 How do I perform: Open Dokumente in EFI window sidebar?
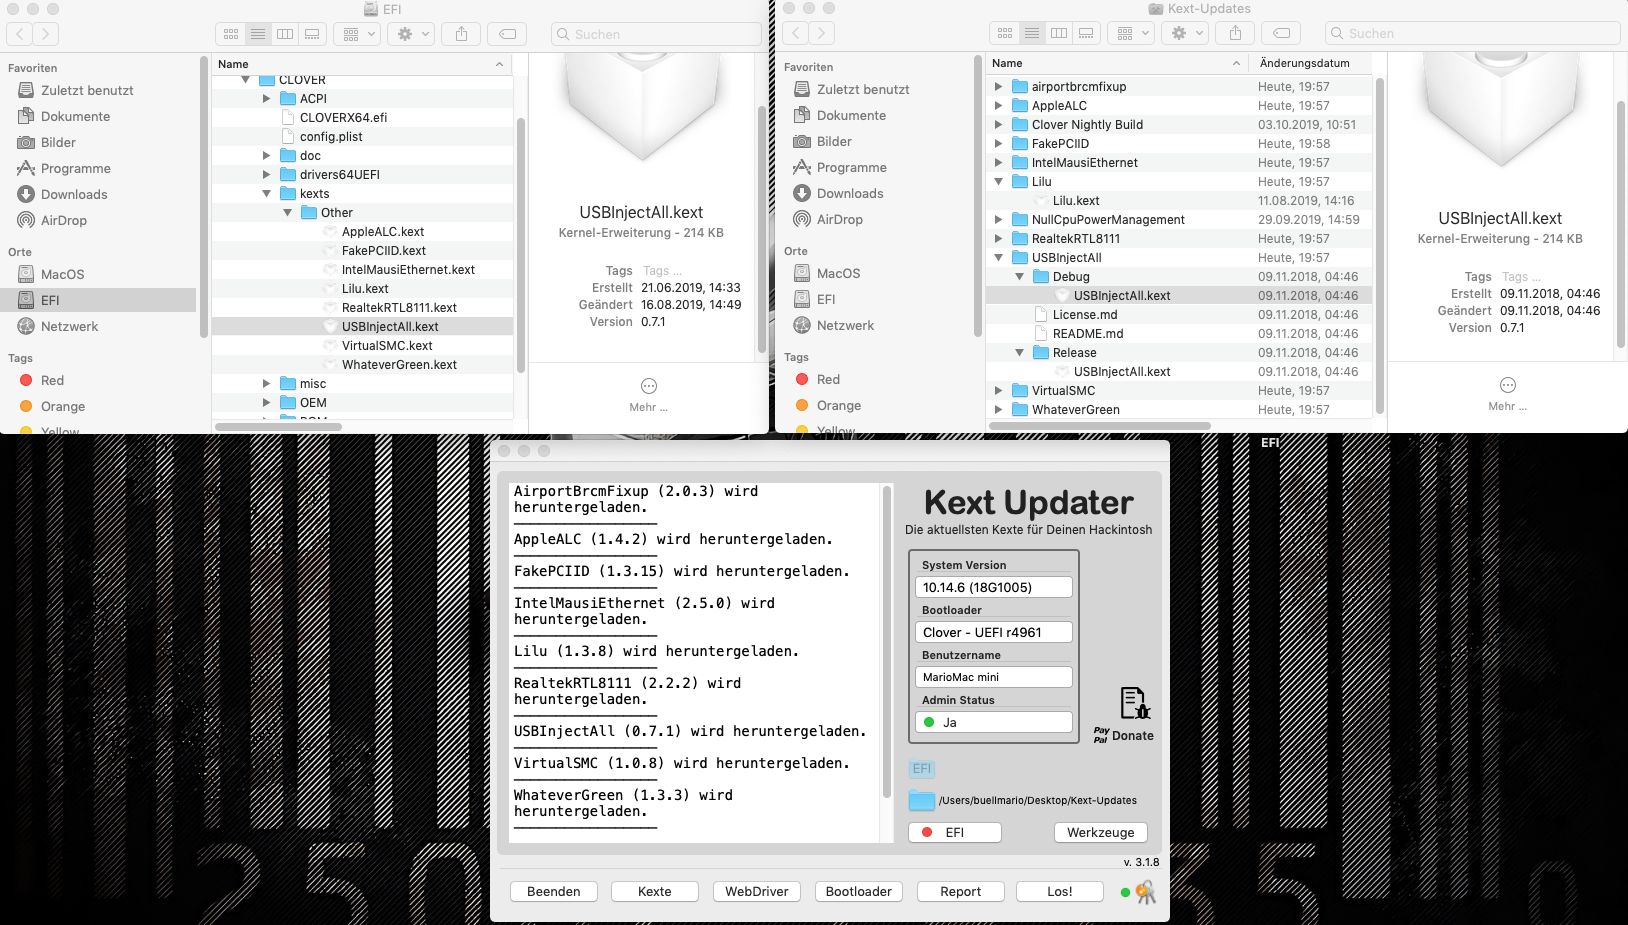click(x=75, y=116)
